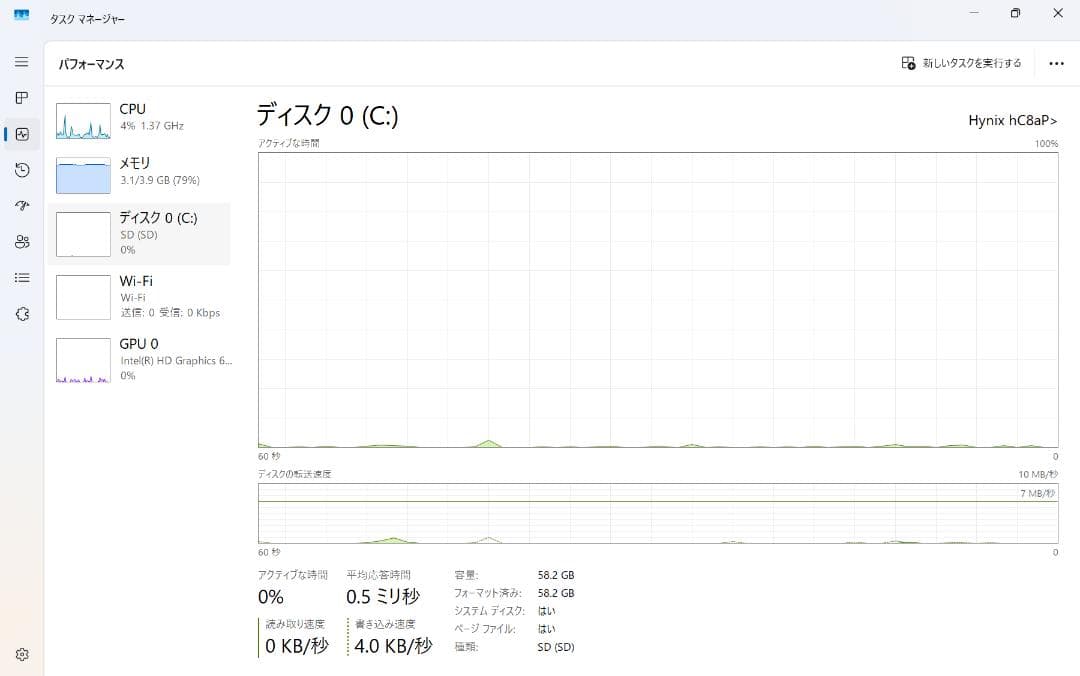Select the GPU 0 performance tile

pyautogui.click(x=140, y=359)
